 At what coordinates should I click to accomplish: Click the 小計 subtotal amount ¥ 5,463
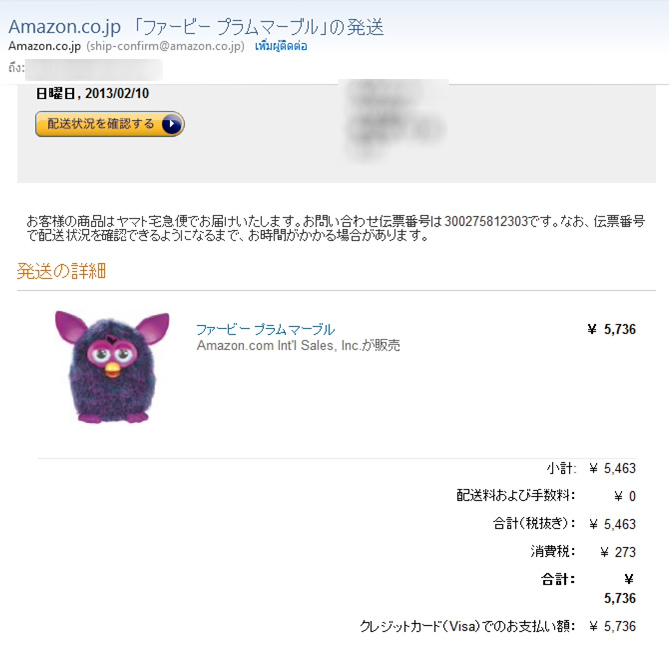coord(612,468)
